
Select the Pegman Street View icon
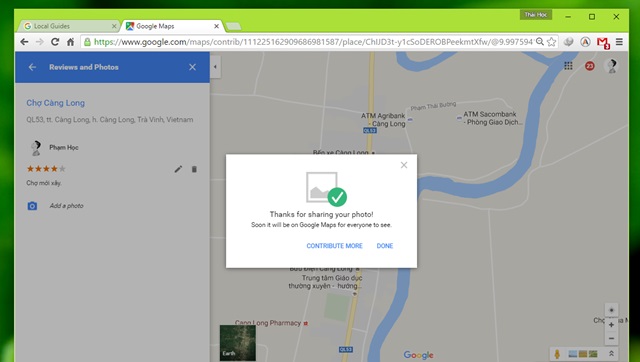[x=557, y=354]
